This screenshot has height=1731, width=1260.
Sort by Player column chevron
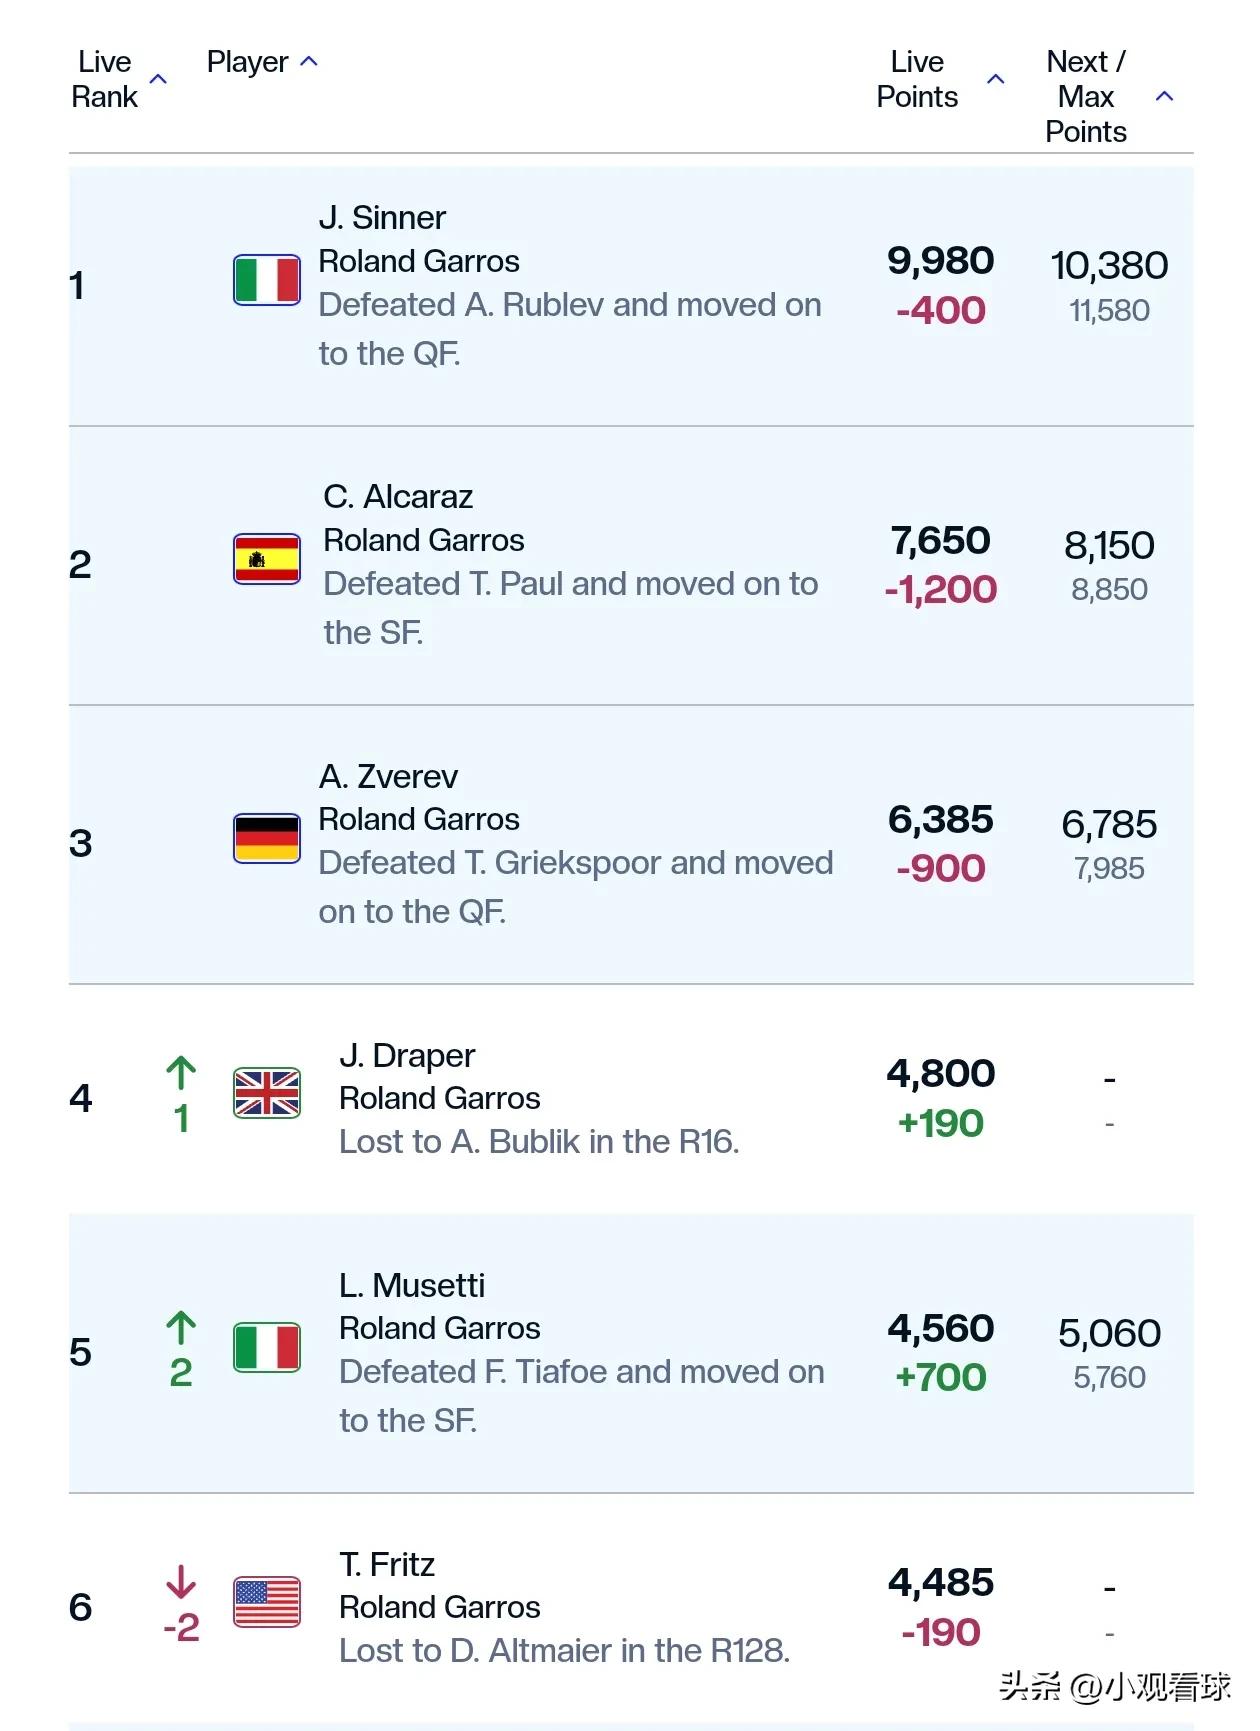point(309,62)
